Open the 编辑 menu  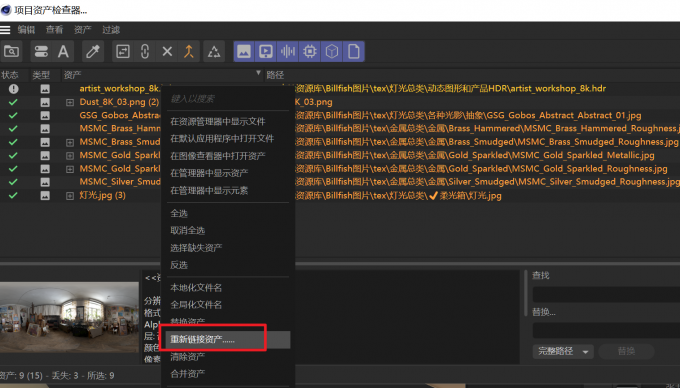(26, 30)
